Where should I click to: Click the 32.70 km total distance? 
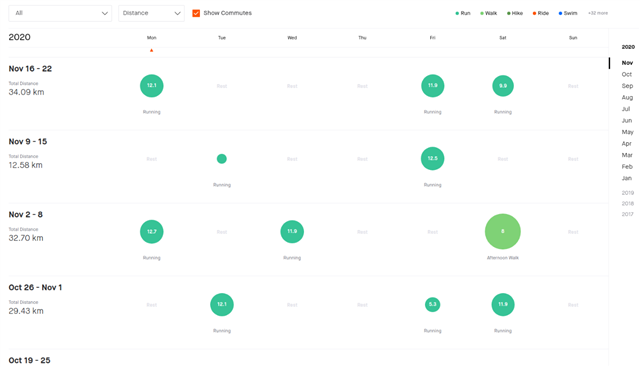click(26, 238)
